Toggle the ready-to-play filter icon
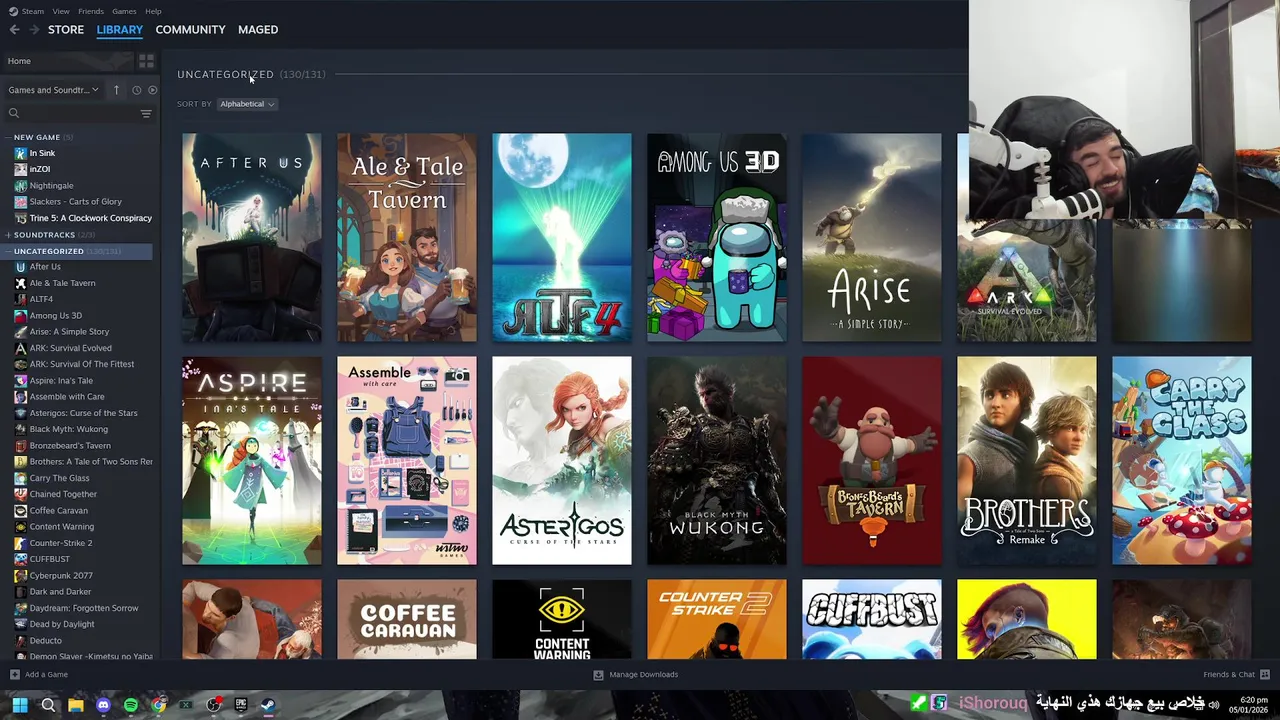The image size is (1280, 720). pyautogui.click(x=152, y=90)
